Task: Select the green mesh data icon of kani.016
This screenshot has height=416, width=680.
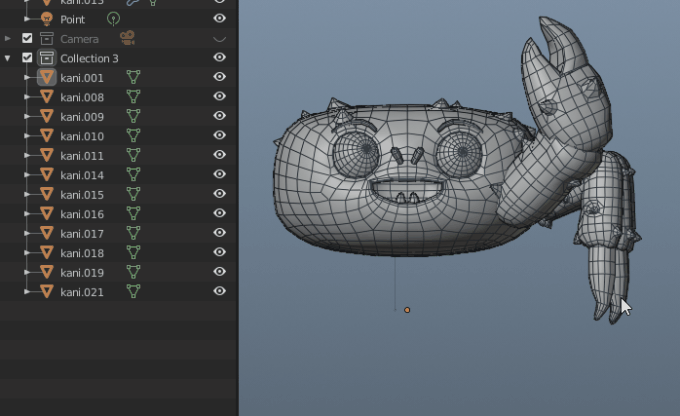Action: pos(134,214)
